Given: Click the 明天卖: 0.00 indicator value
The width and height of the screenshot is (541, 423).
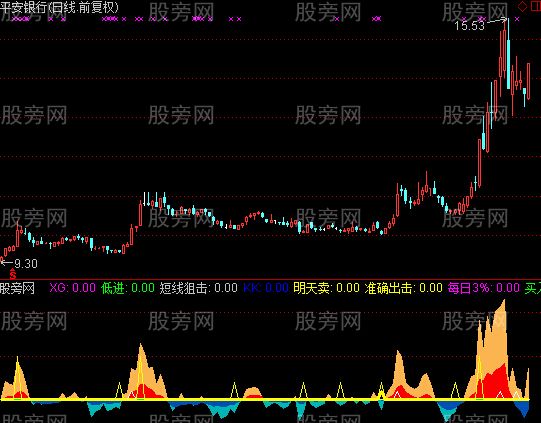Looking at the screenshot, I should click(x=326, y=288).
